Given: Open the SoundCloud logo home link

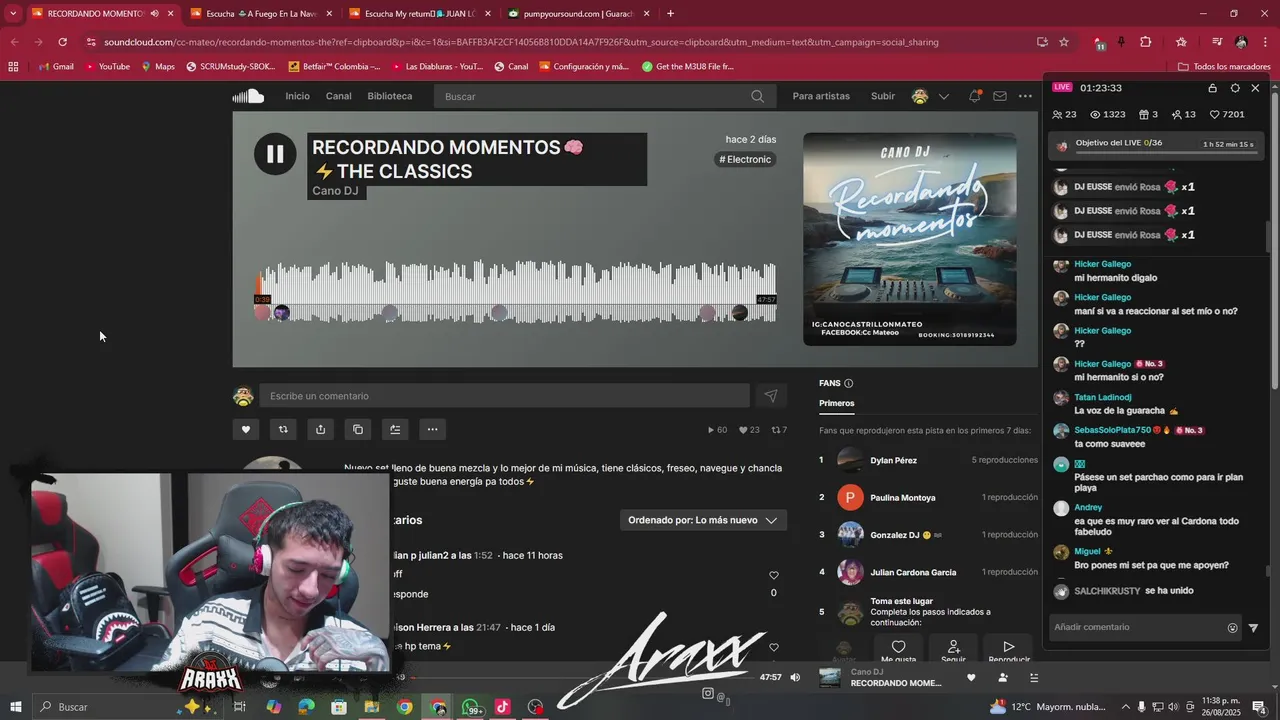Looking at the screenshot, I should 248,96.
